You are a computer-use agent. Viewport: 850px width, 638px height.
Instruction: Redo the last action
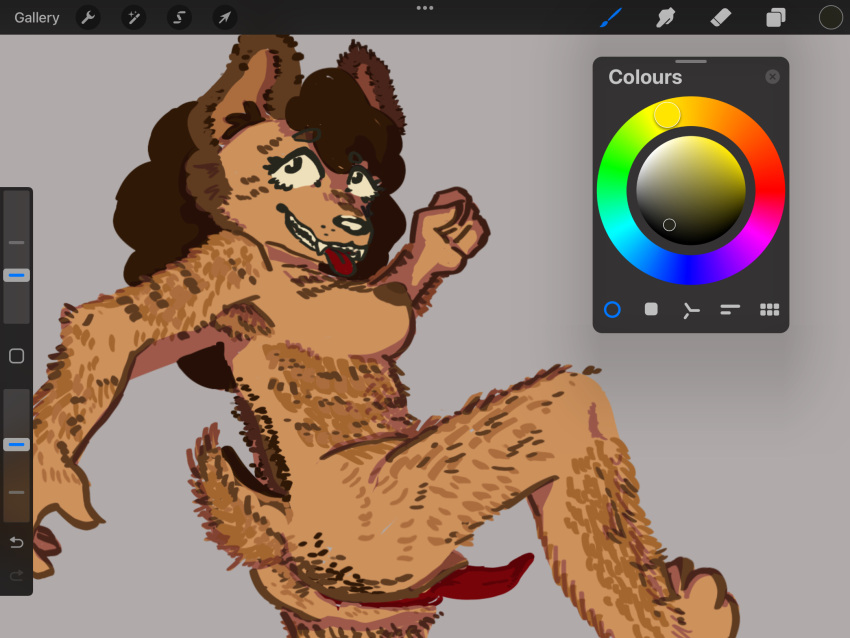pos(17,575)
